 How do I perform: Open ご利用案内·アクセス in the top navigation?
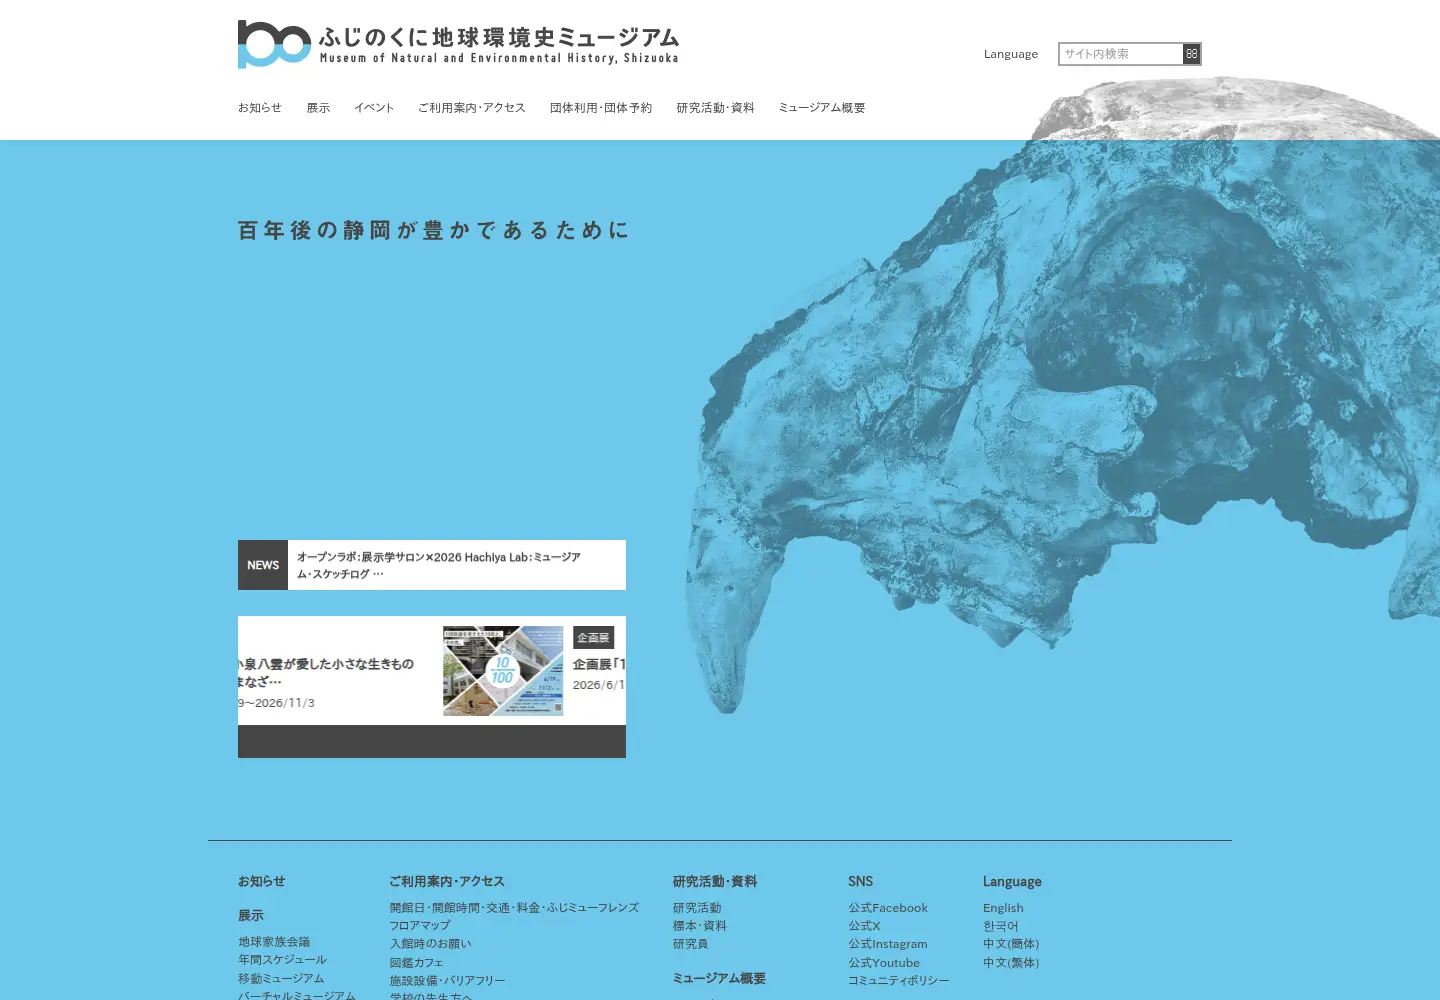[471, 108]
